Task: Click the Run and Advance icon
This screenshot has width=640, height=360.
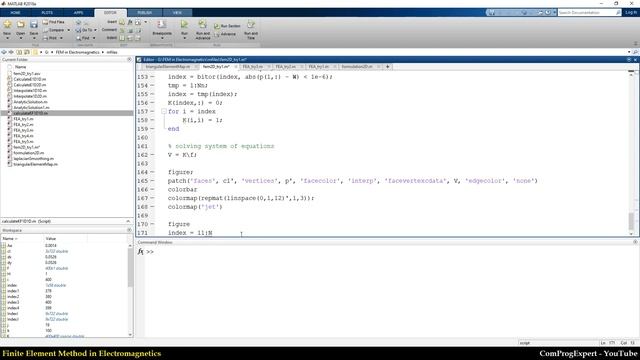Action: click(x=202, y=24)
